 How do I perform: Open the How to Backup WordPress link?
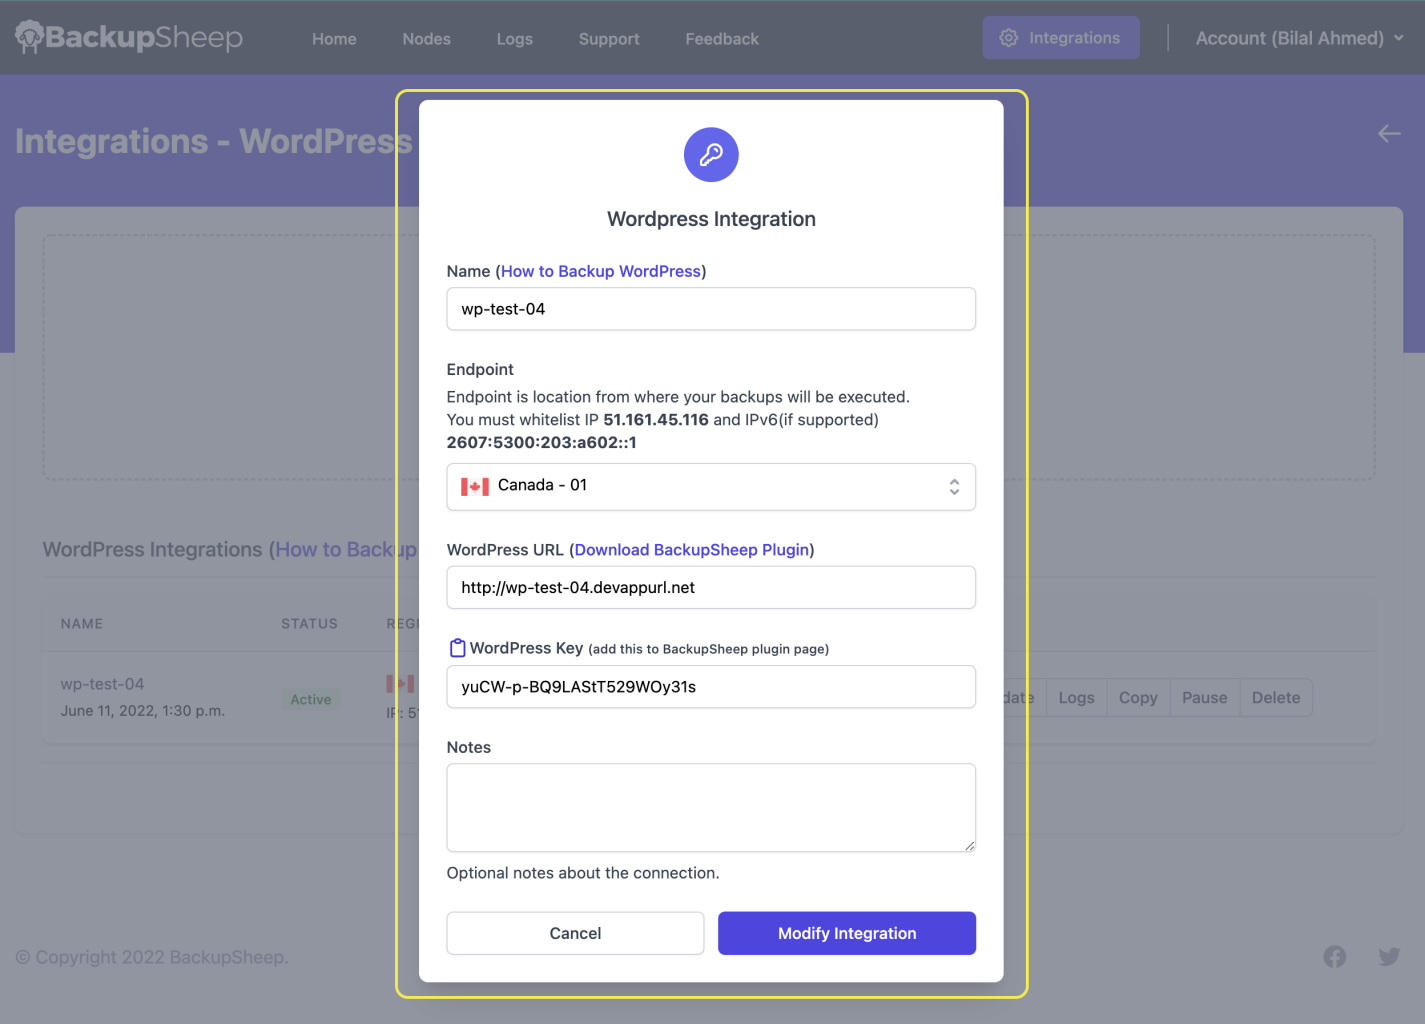601,271
